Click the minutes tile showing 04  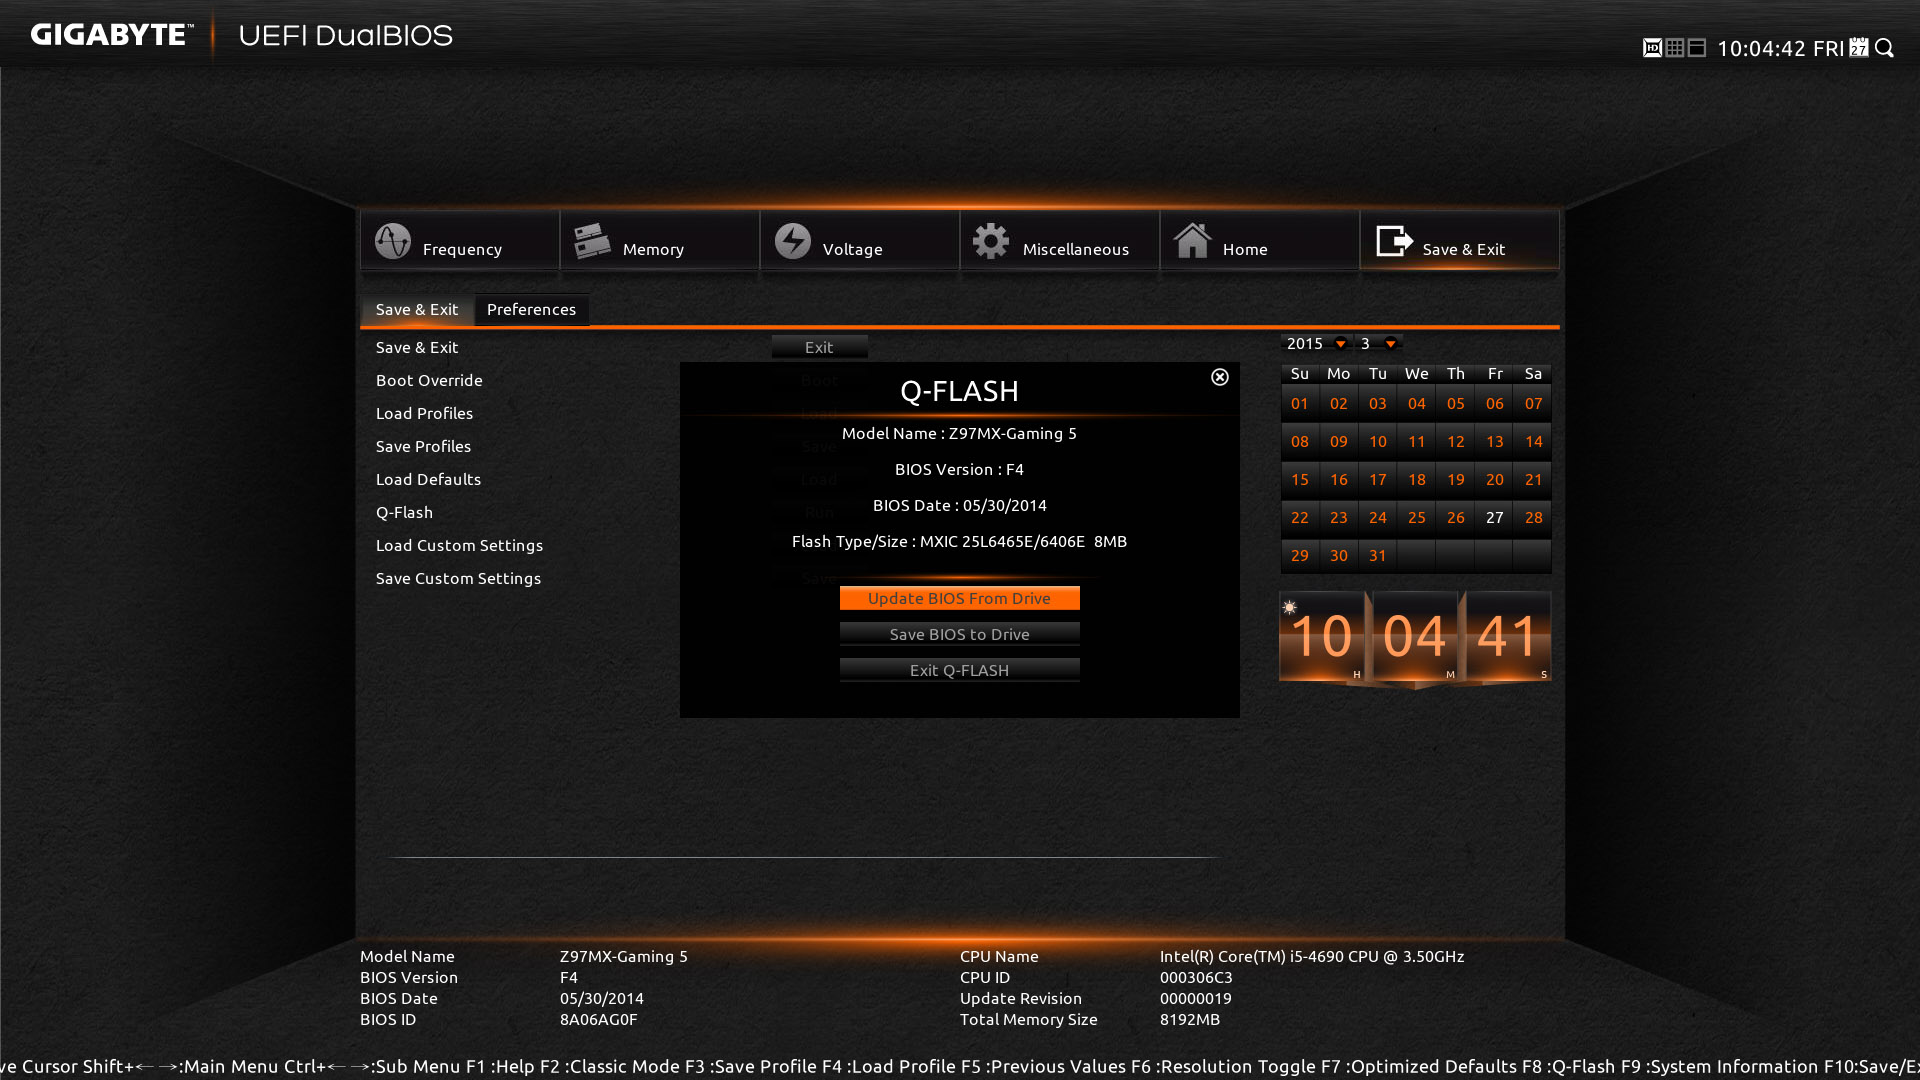point(1415,636)
